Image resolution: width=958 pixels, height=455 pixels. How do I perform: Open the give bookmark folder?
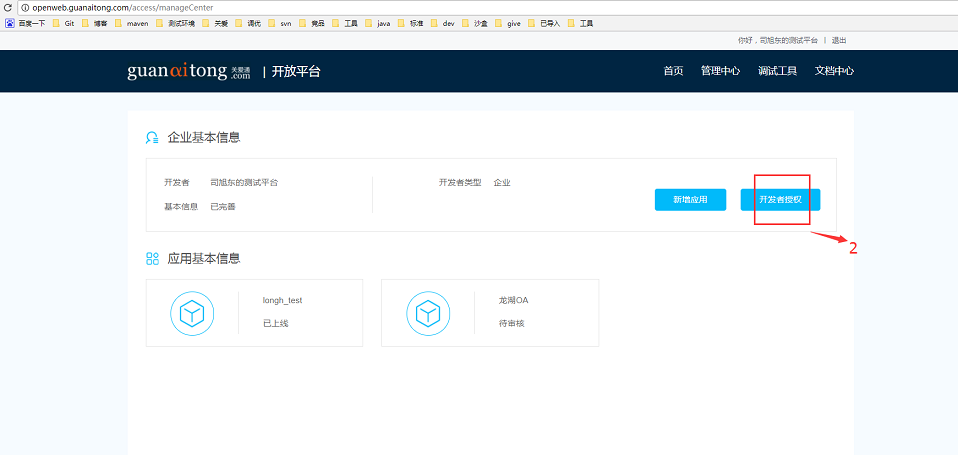508,24
